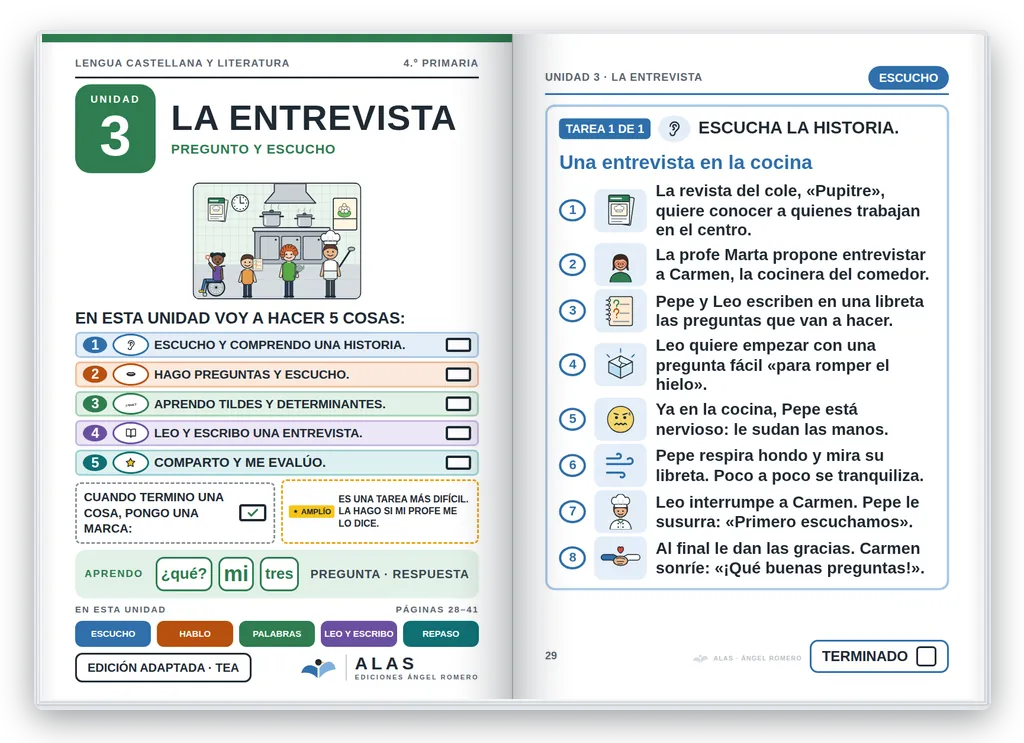The image size is (1024, 743).
Task: Click the Lengua Castellana y Literatura header
Action: pos(182,63)
